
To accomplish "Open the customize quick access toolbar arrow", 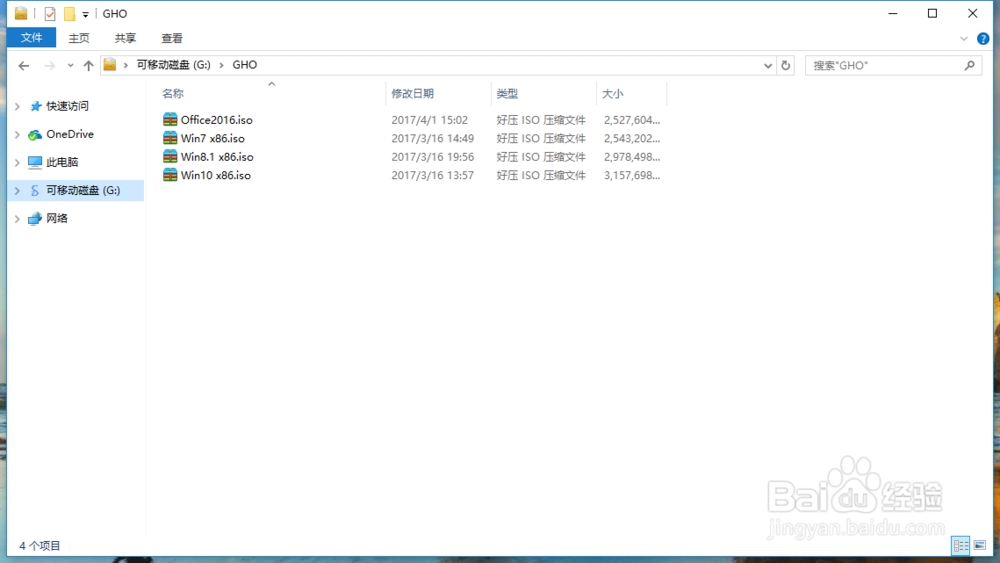I will pos(85,14).
